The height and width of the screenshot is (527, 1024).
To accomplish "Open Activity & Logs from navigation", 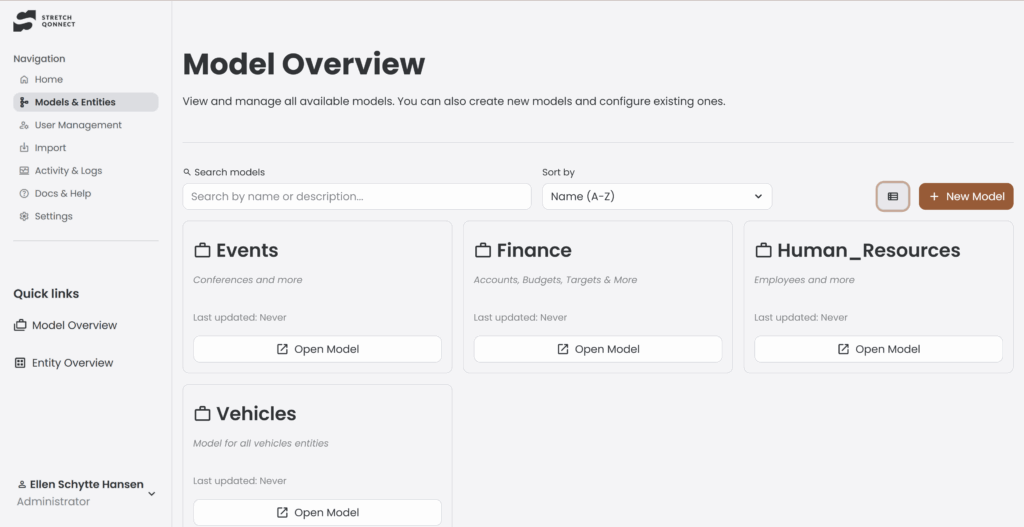I will coord(68,171).
